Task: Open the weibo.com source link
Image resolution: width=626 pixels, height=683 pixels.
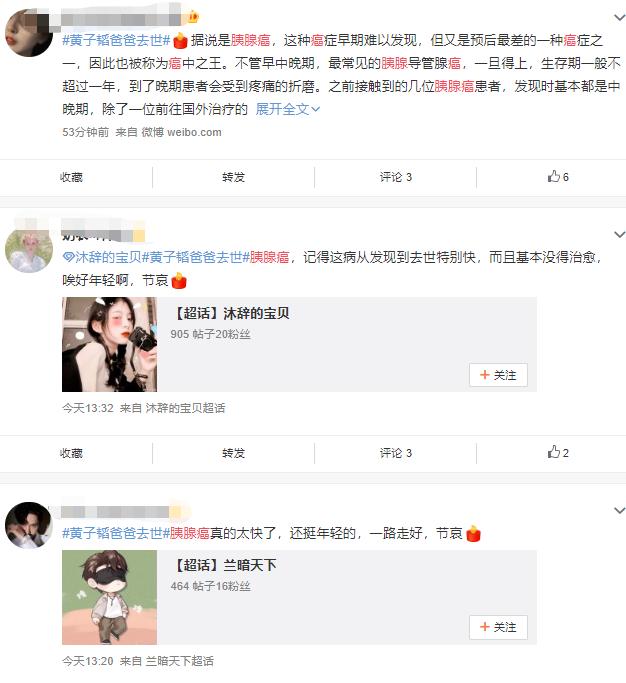Action: pos(194,132)
